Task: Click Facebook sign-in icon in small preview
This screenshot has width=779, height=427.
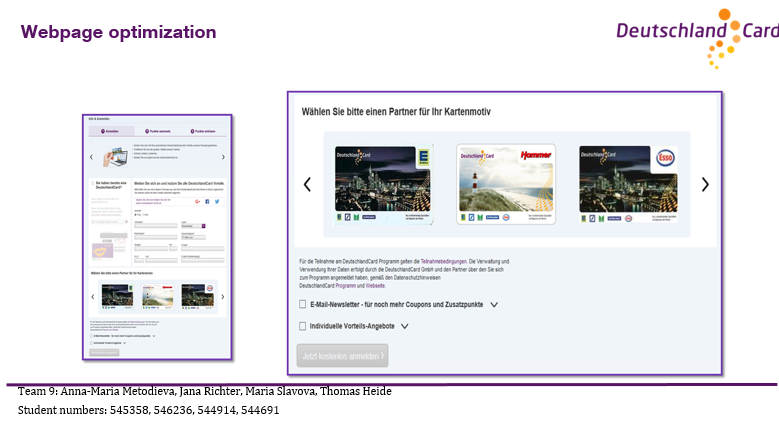Action: pos(207,201)
